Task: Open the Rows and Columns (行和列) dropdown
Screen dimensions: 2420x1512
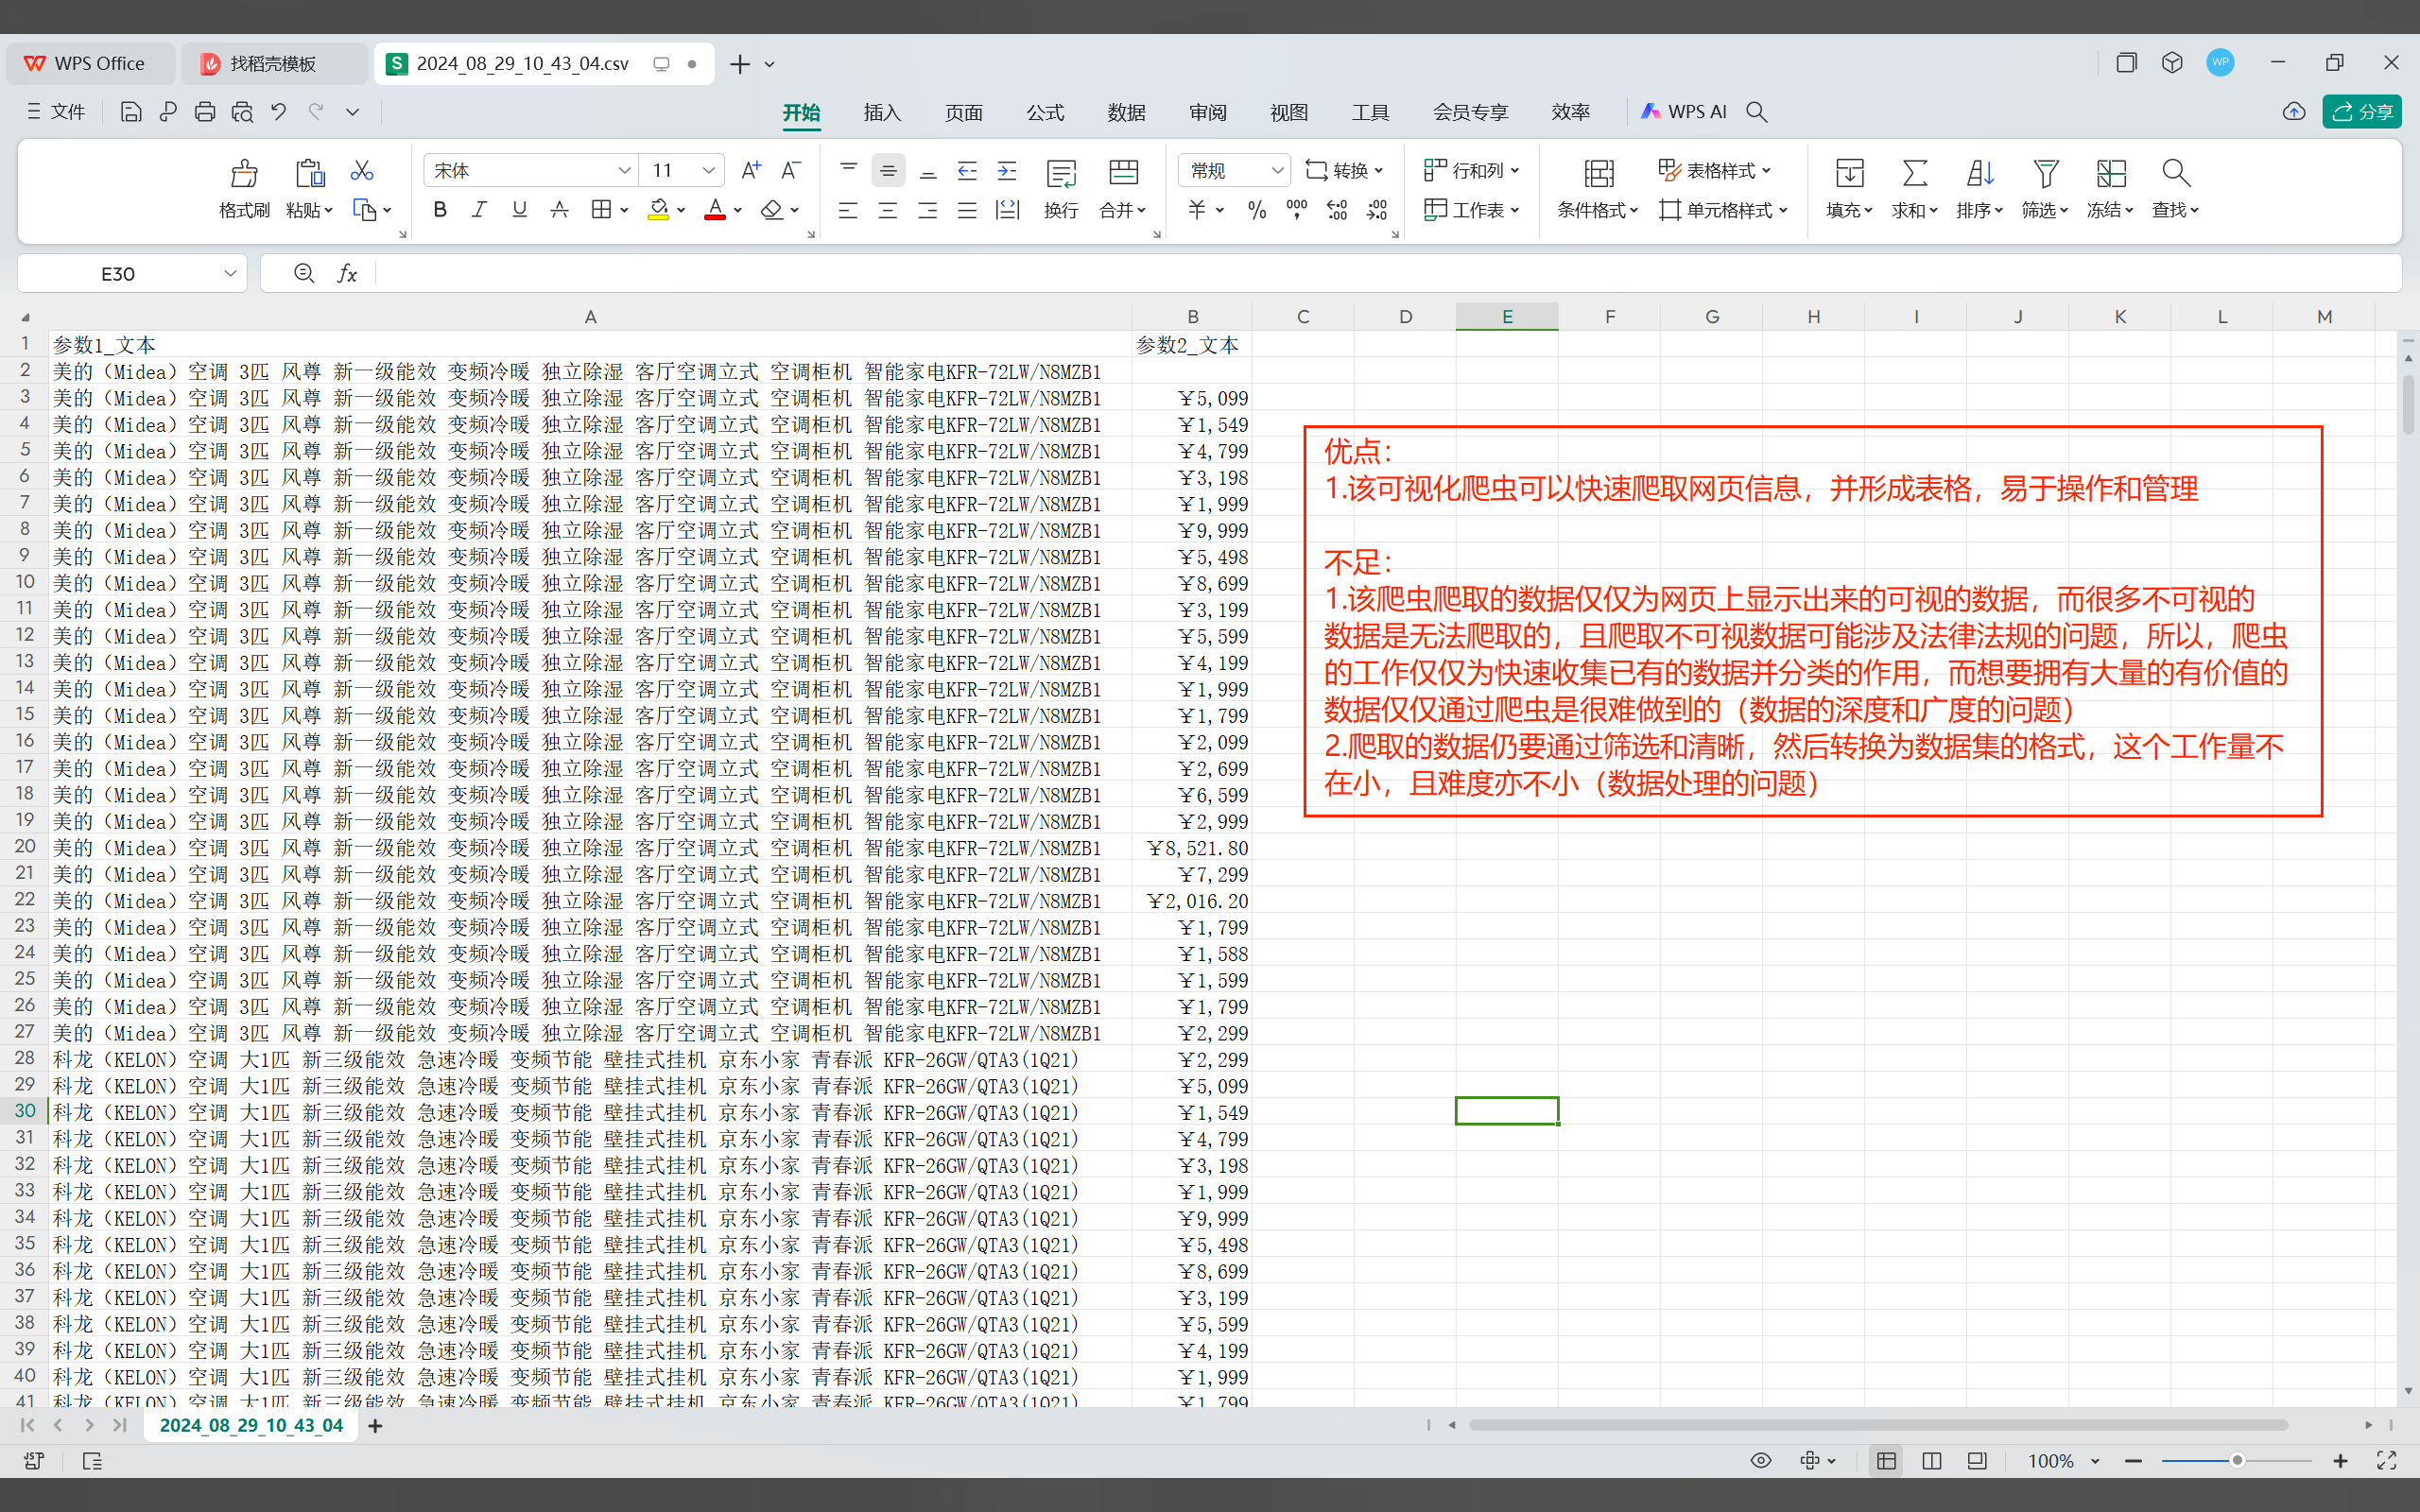Action: pos(1471,171)
